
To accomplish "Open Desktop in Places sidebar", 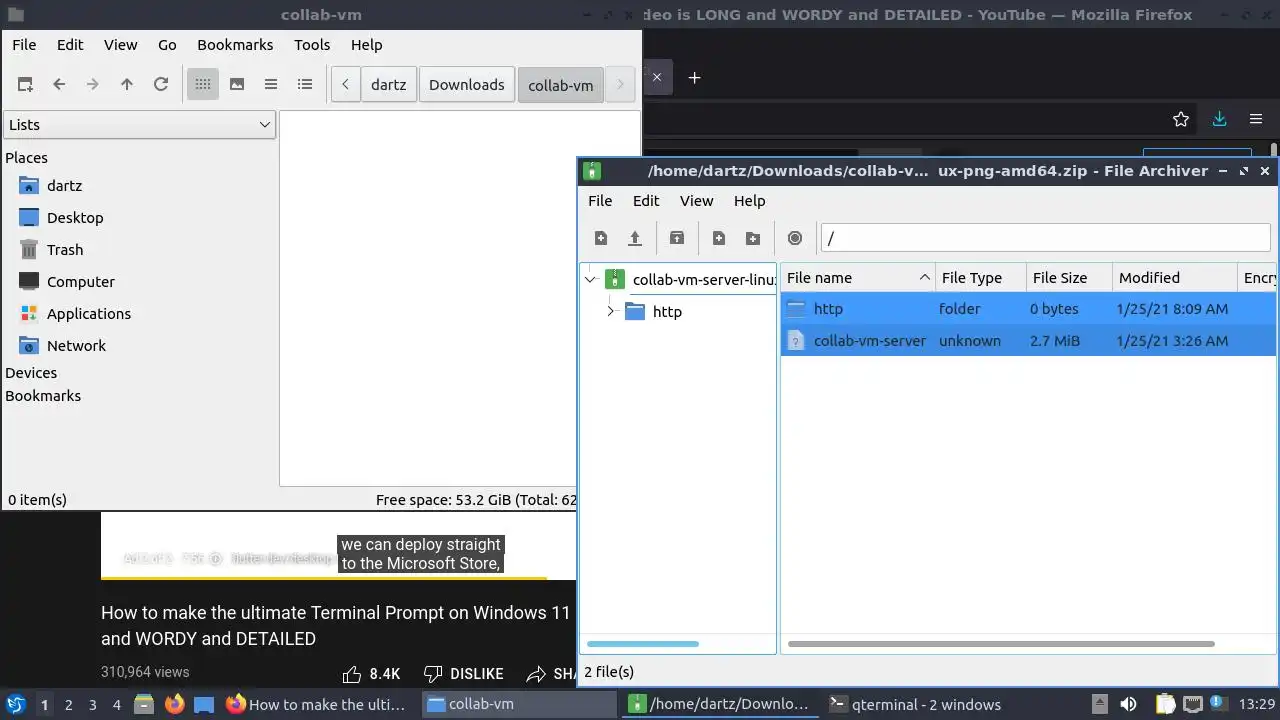I will (75, 218).
